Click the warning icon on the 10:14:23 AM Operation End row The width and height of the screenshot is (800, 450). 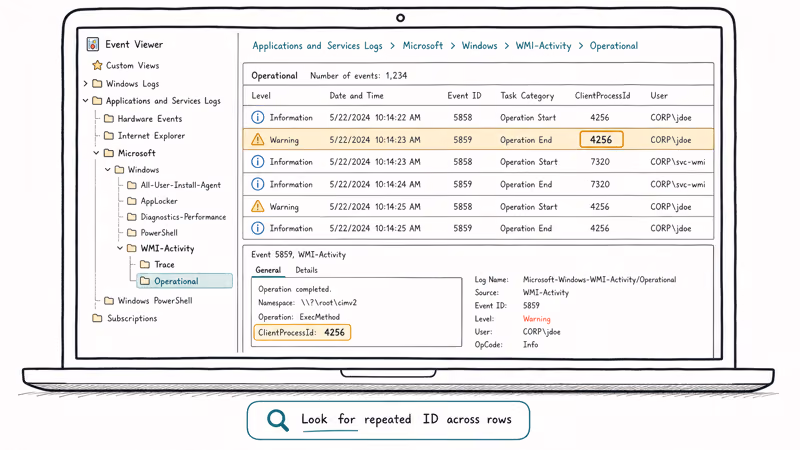tap(258, 139)
